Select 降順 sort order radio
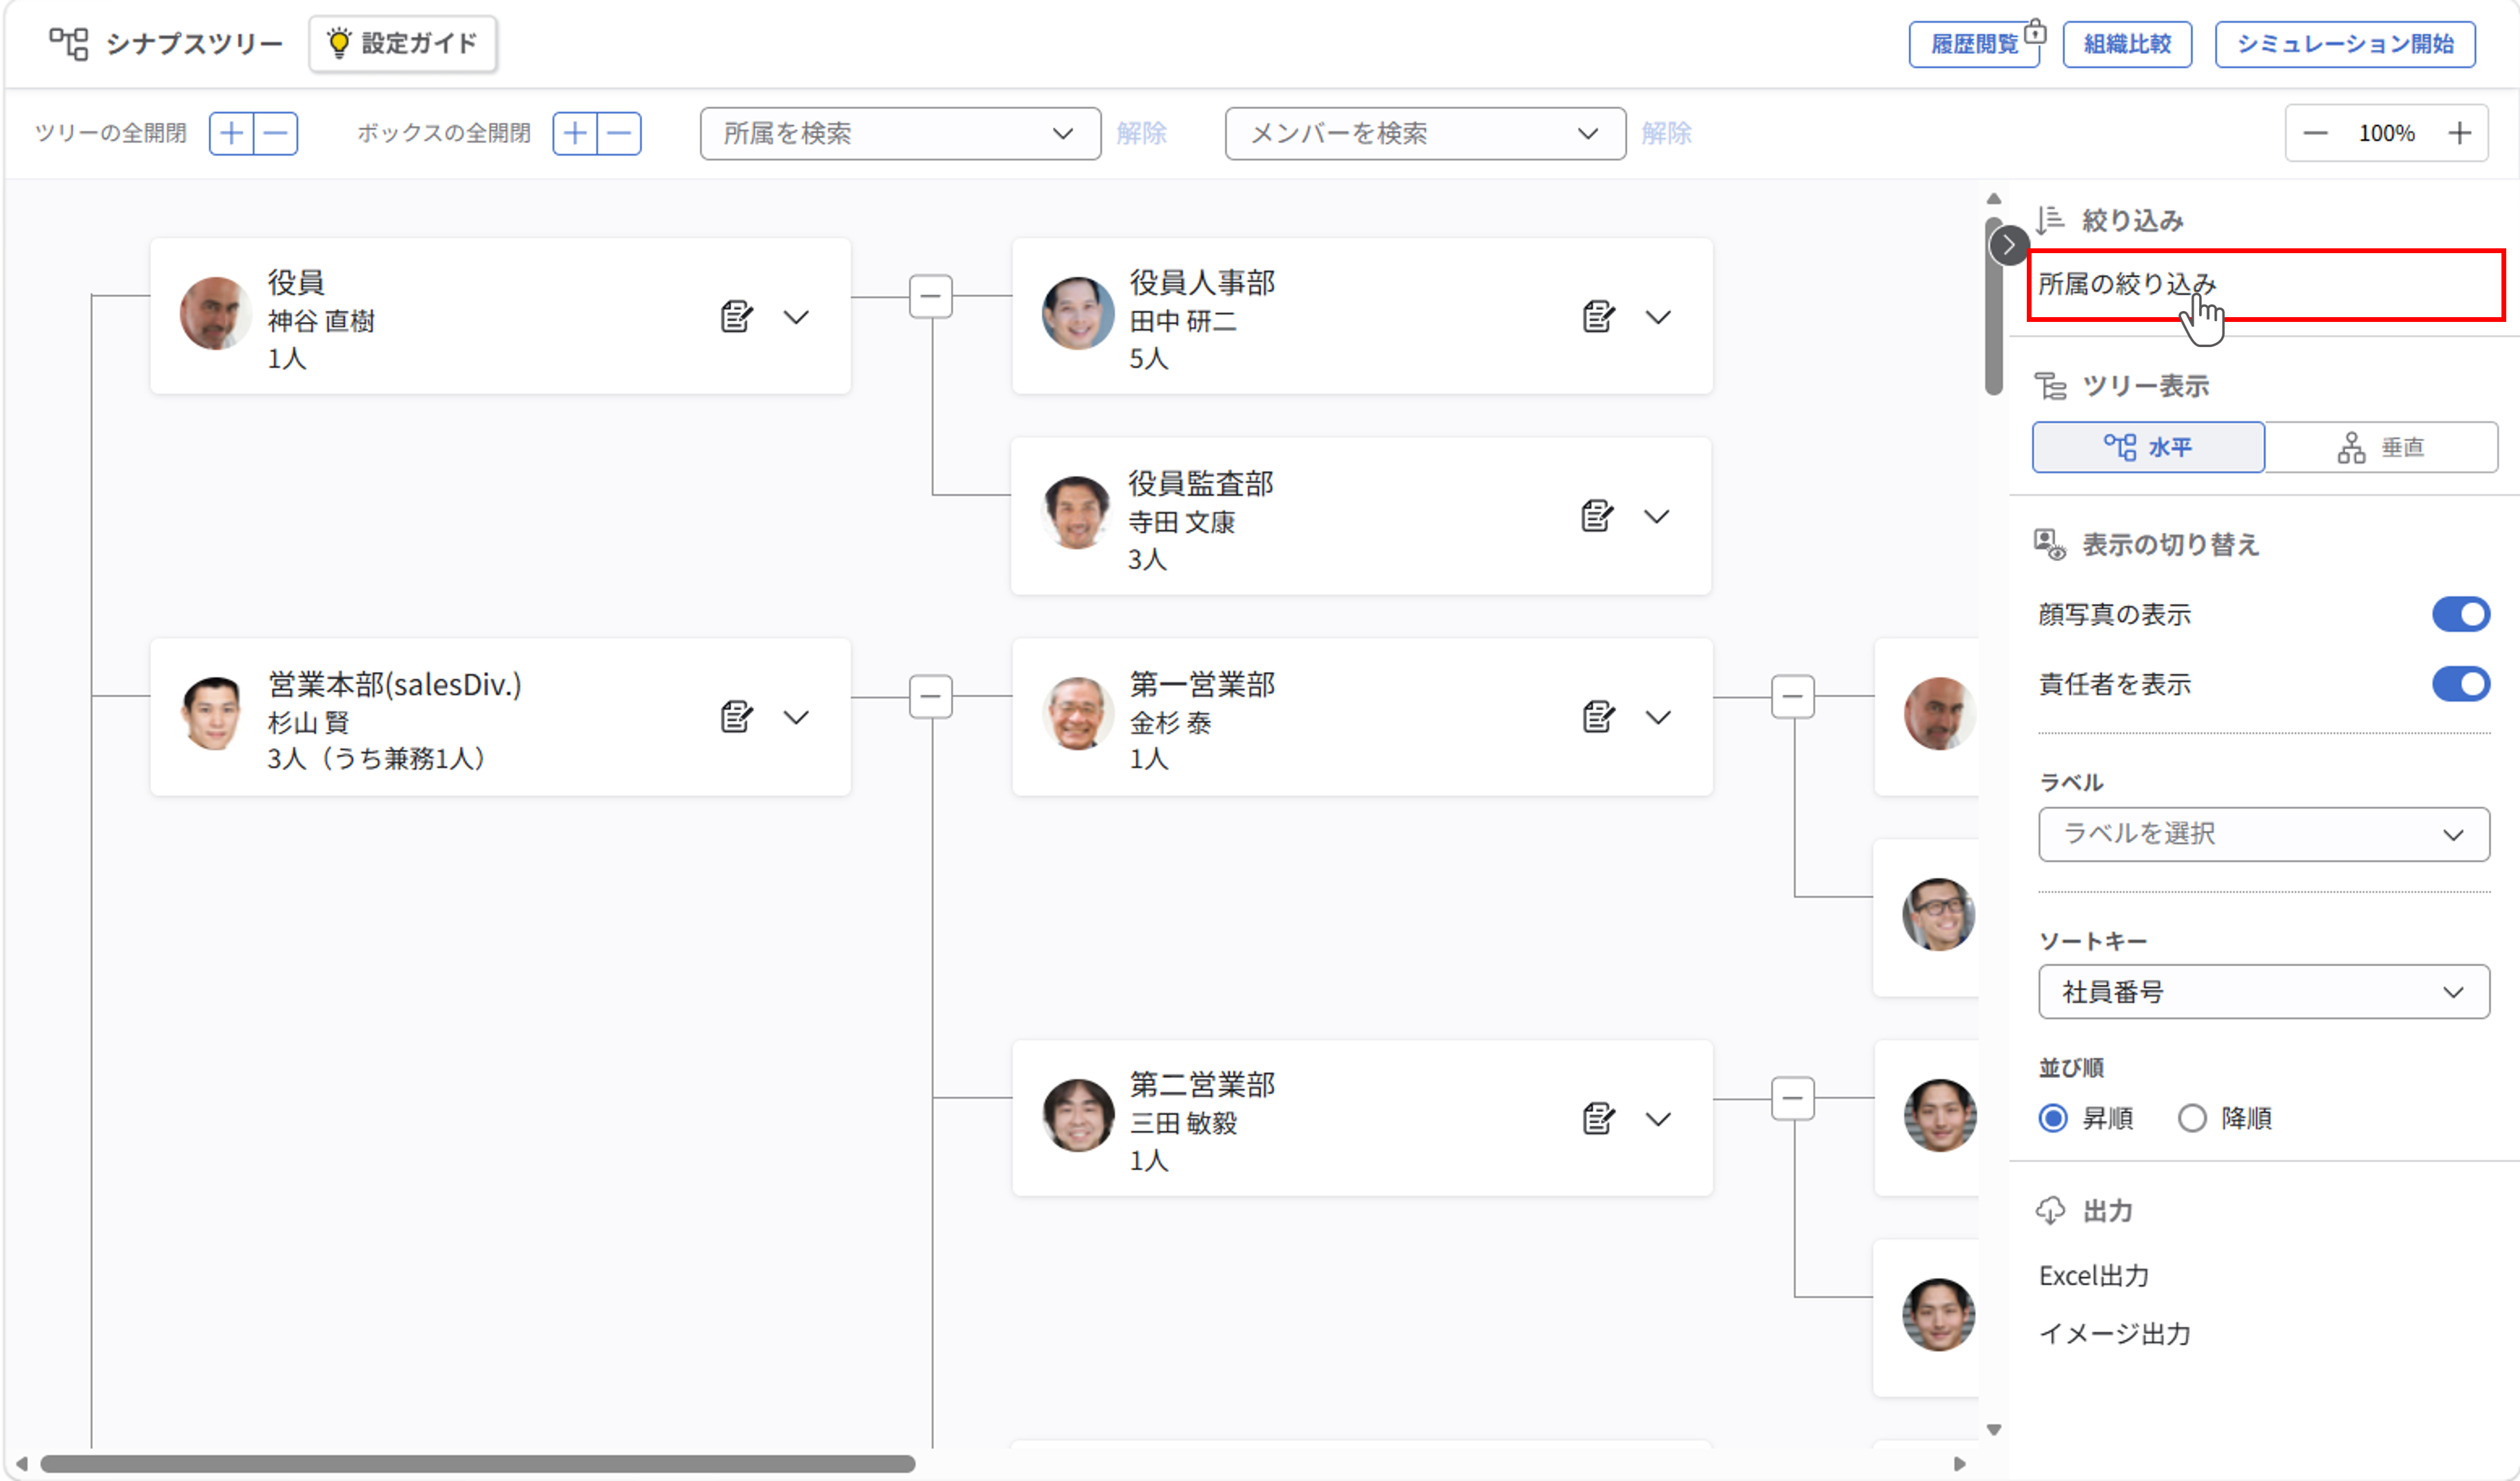Image resolution: width=2520 pixels, height=1481 pixels. click(2192, 1118)
